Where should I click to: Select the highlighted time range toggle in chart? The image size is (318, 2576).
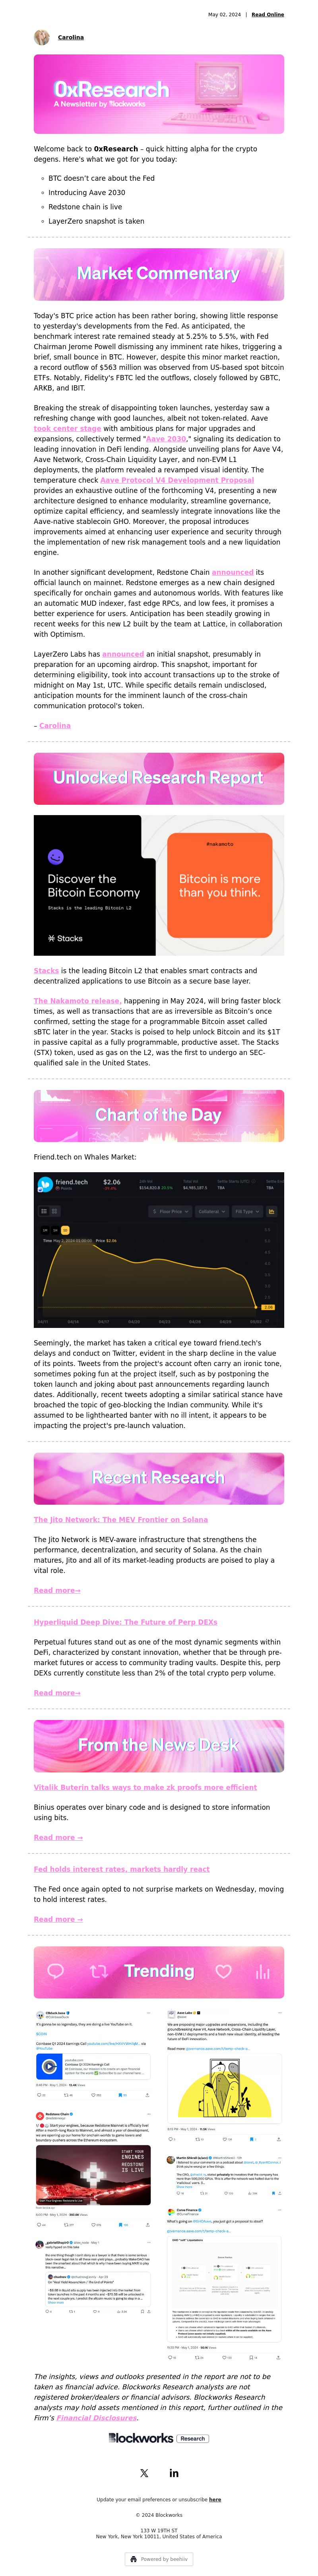(65, 1230)
